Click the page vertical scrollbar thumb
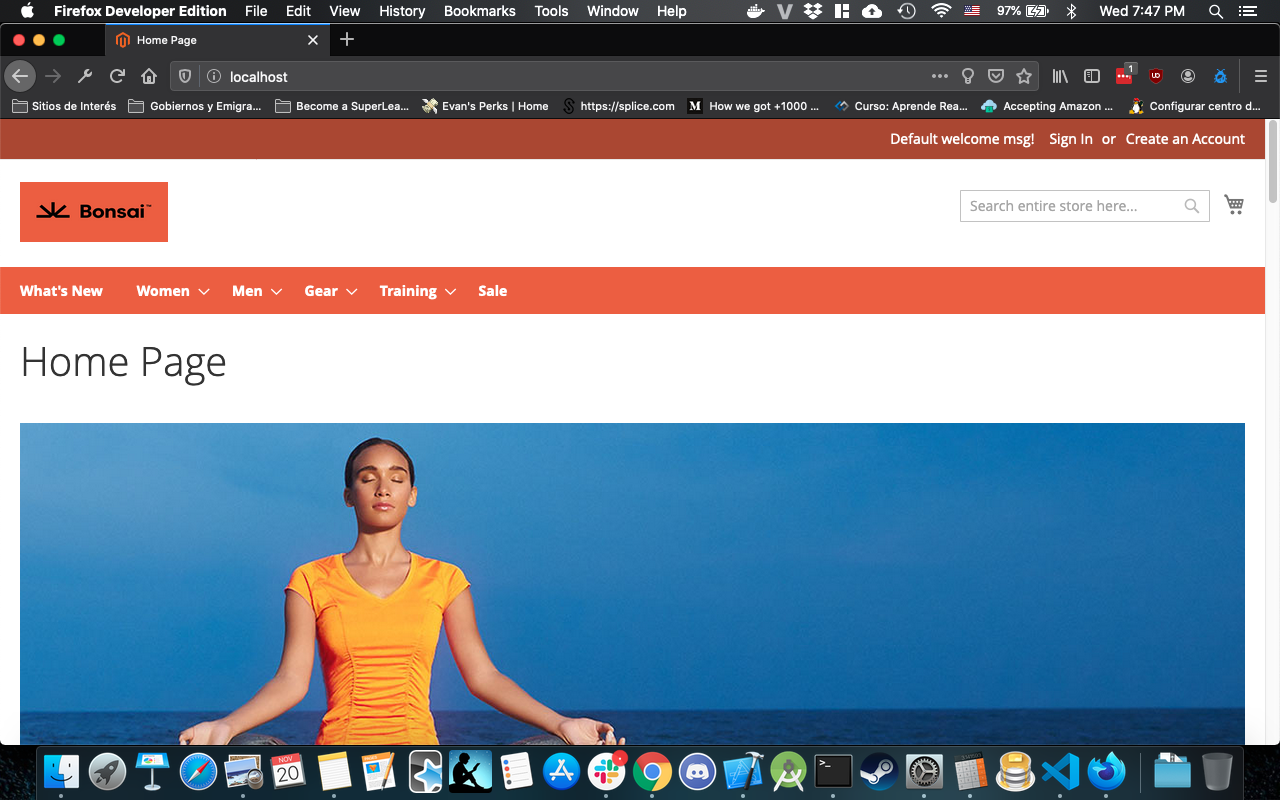 point(1272,162)
